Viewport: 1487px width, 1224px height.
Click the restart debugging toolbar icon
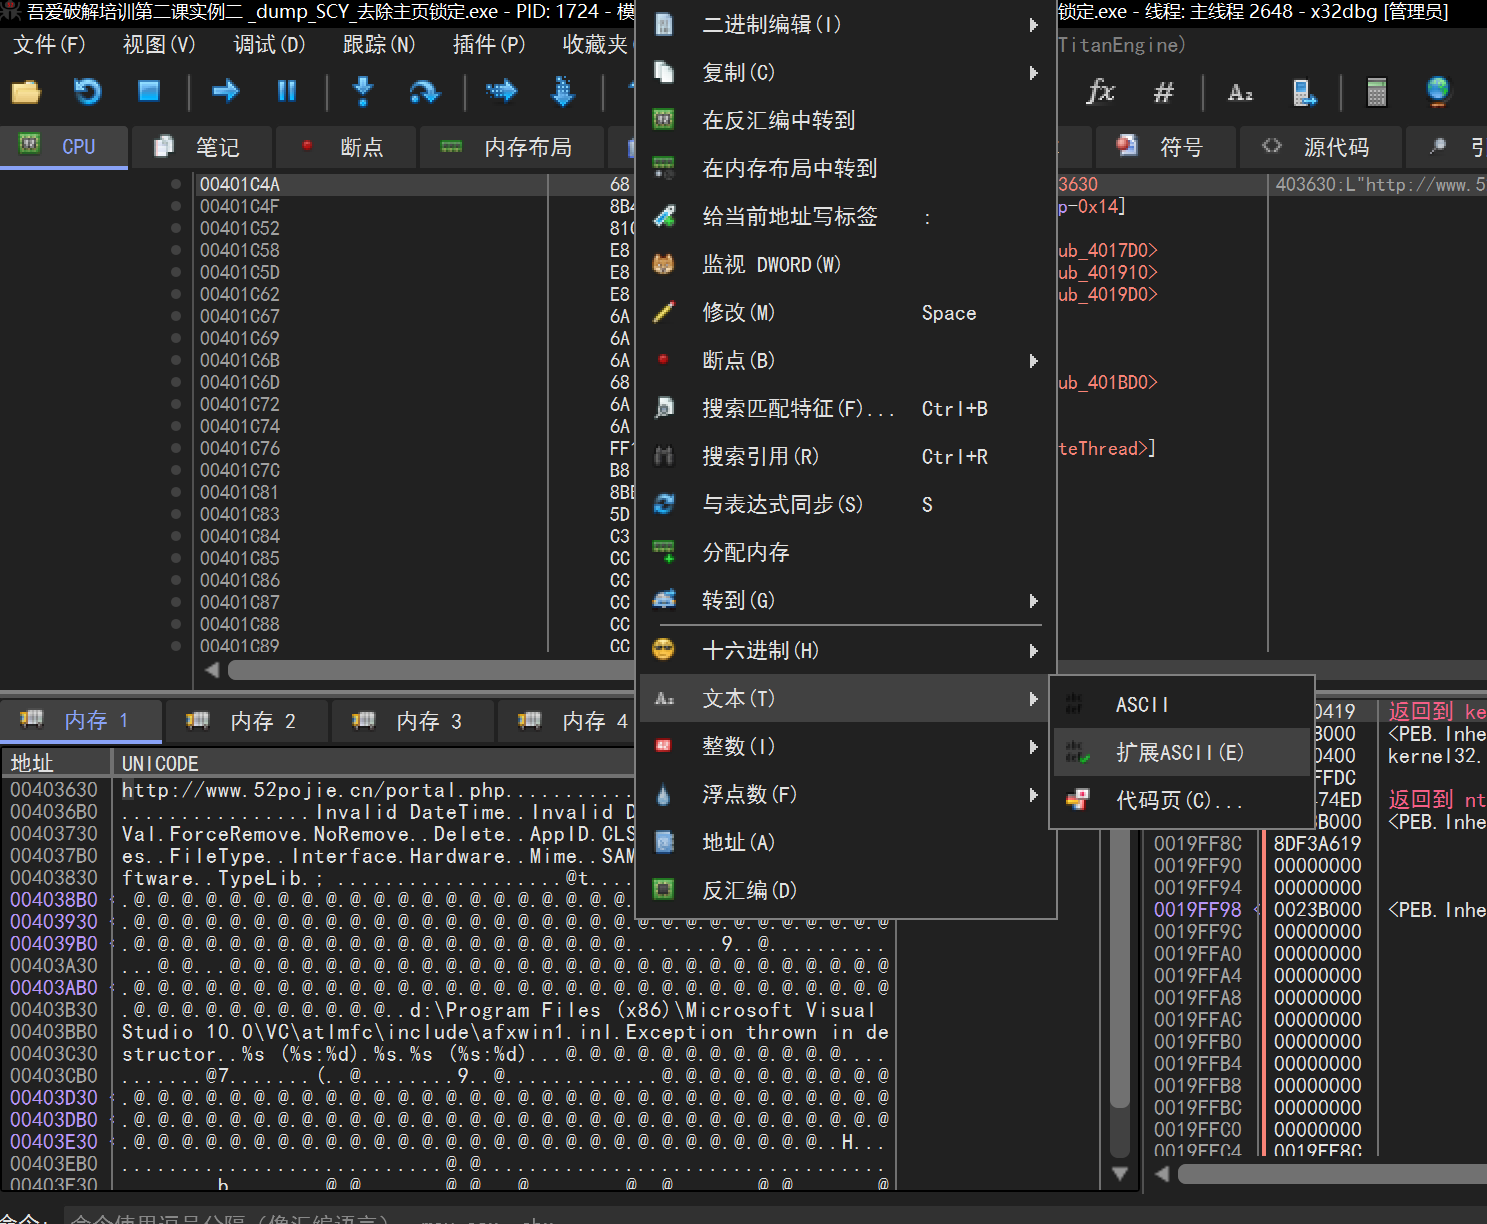tap(88, 92)
